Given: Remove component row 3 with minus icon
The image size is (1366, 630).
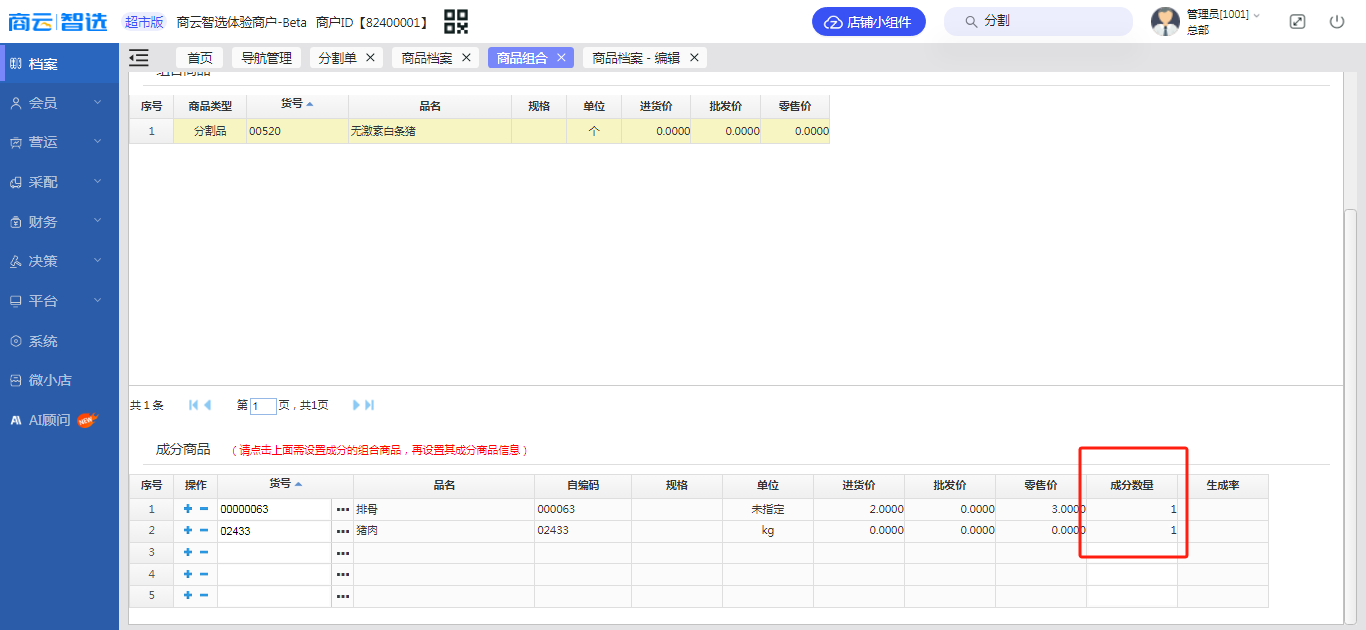Looking at the screenshot, I should 204,552.
